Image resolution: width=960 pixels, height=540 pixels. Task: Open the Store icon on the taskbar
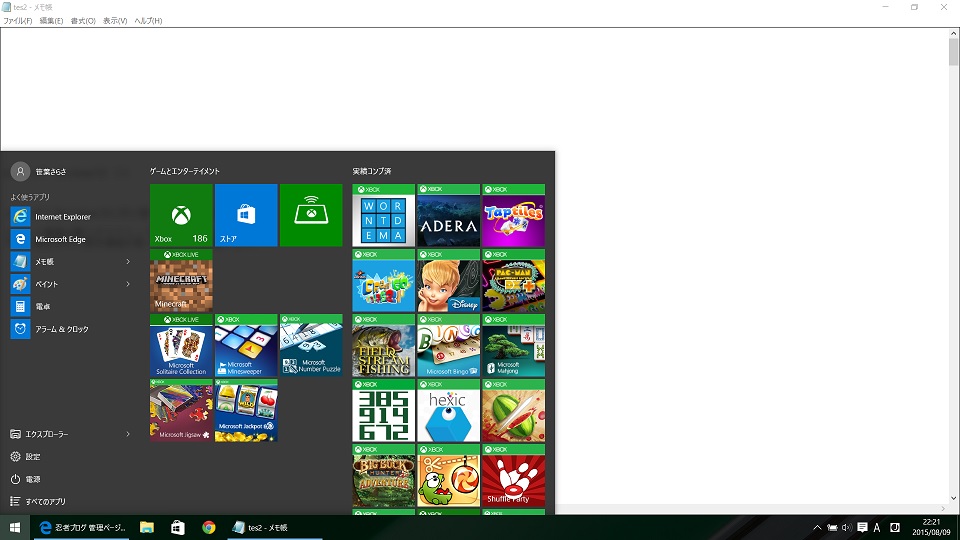(178, 527)
